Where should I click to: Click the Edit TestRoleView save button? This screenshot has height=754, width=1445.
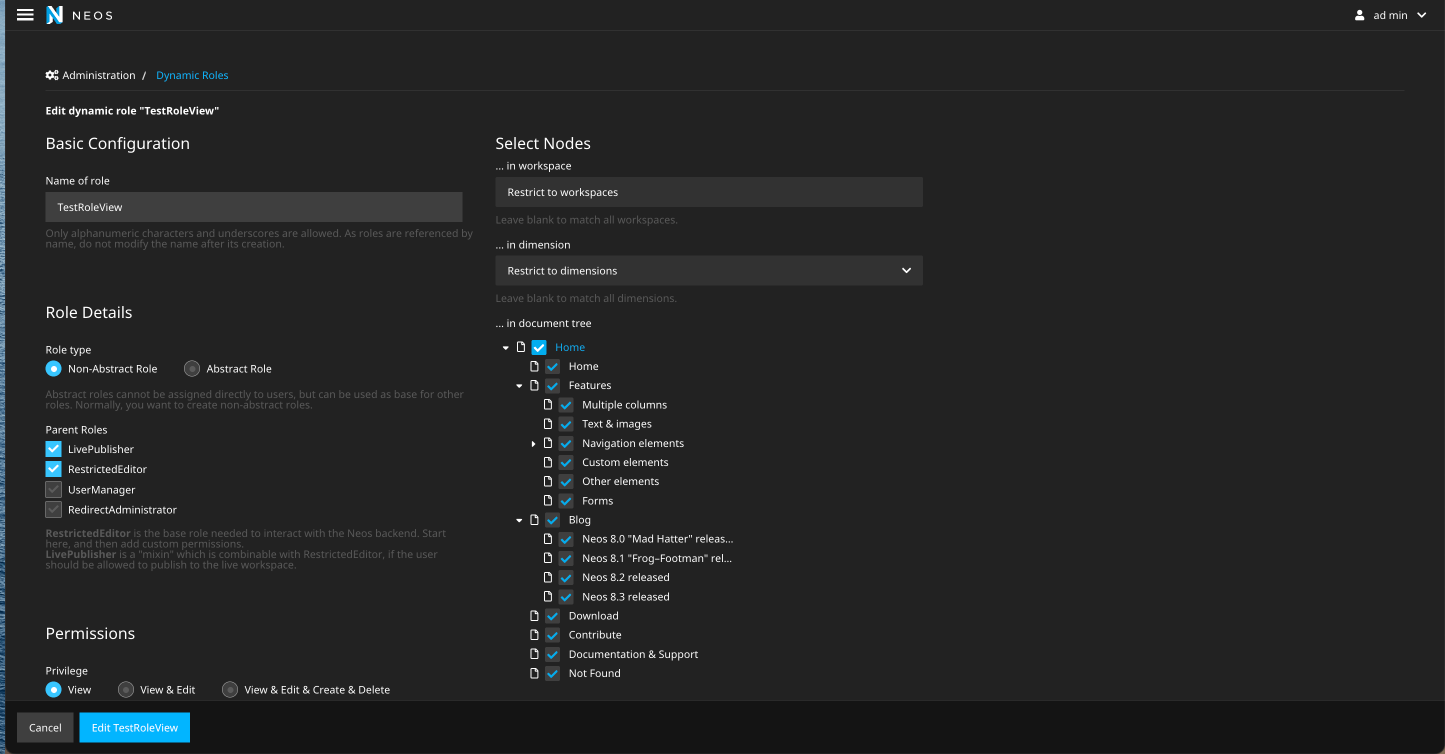(135, 727)
